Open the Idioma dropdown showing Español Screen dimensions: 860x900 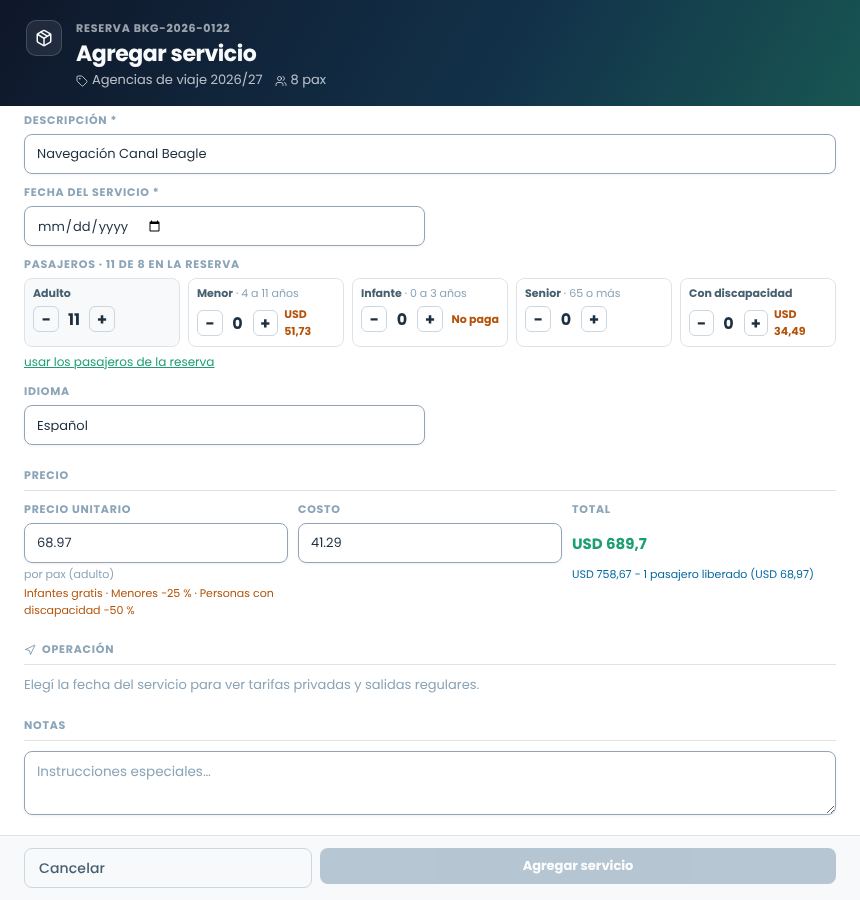[x=224, y=425]
